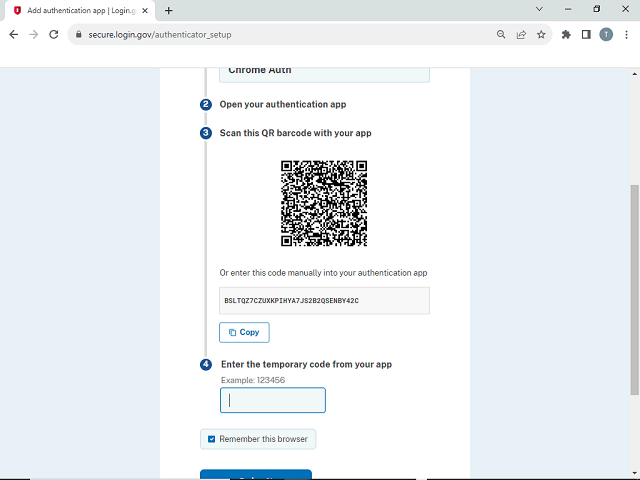Open the tab search chevron
The width and height of the screenshot is (640, 480).
click(x=539, y=9)
